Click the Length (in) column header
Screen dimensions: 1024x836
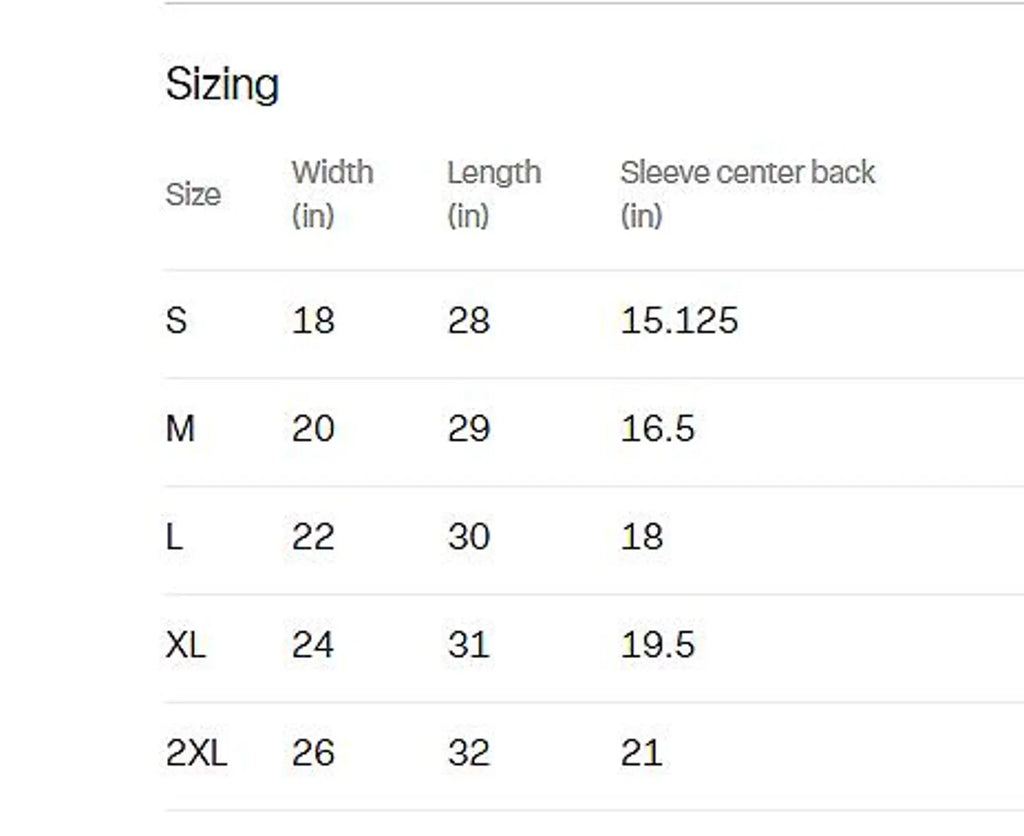[x=494, y=194]
